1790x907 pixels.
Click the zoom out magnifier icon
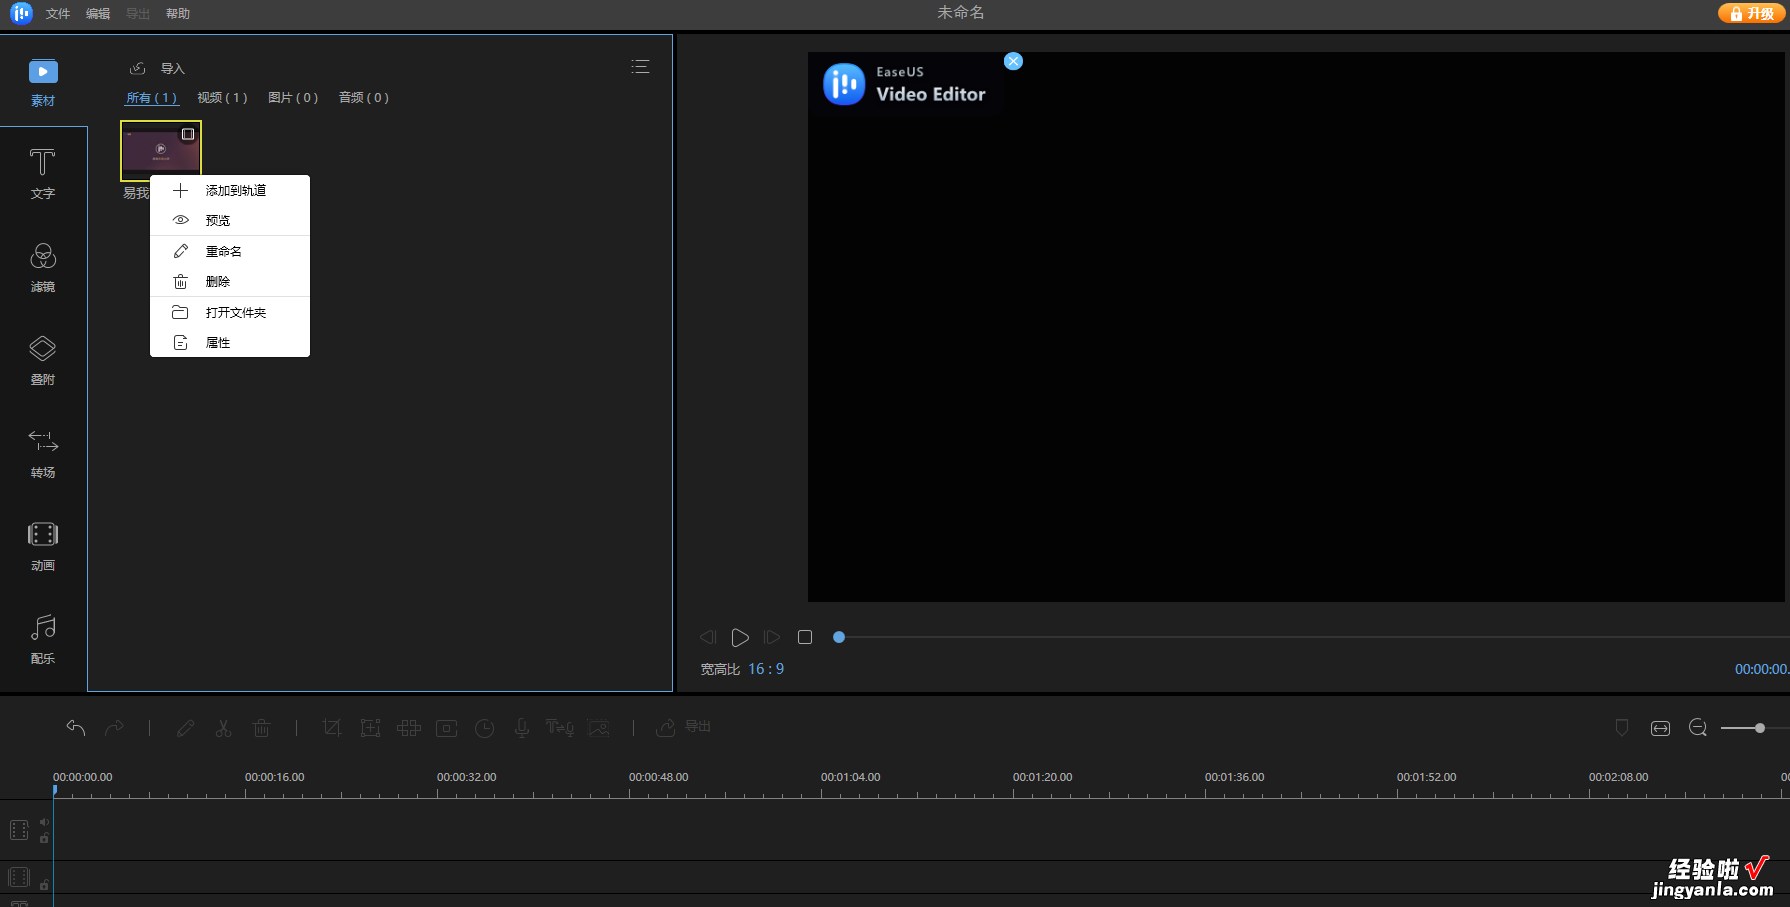[x=1698, y=728]
